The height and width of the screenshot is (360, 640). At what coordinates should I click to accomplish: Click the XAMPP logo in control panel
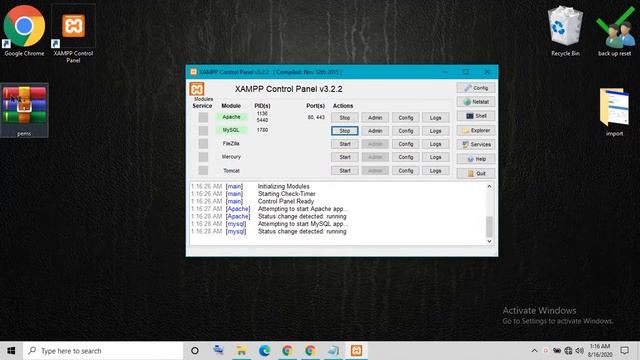(x=197, y=89)
